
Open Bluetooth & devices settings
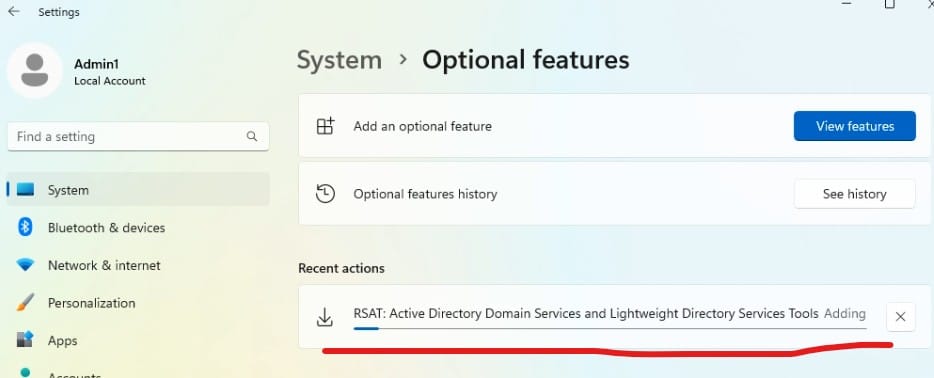[106, 227]
